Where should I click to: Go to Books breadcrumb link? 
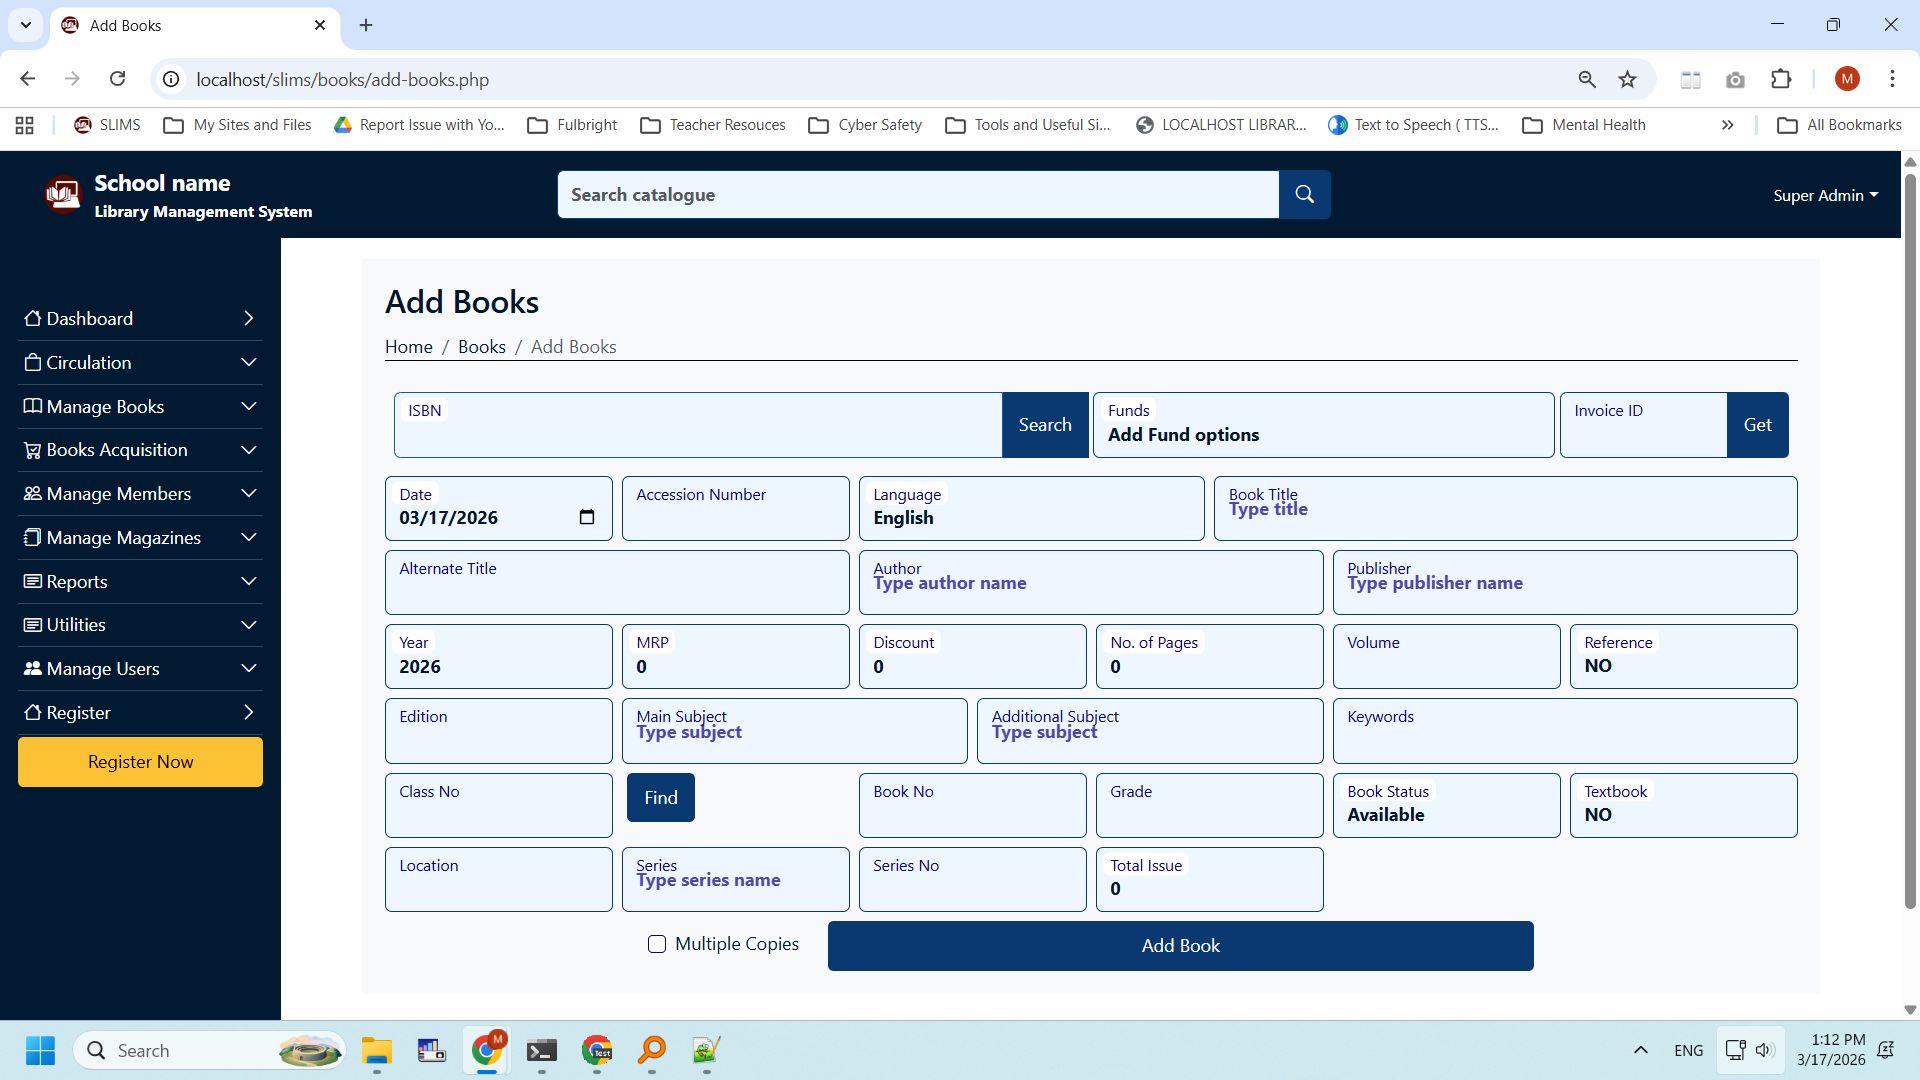481,346
